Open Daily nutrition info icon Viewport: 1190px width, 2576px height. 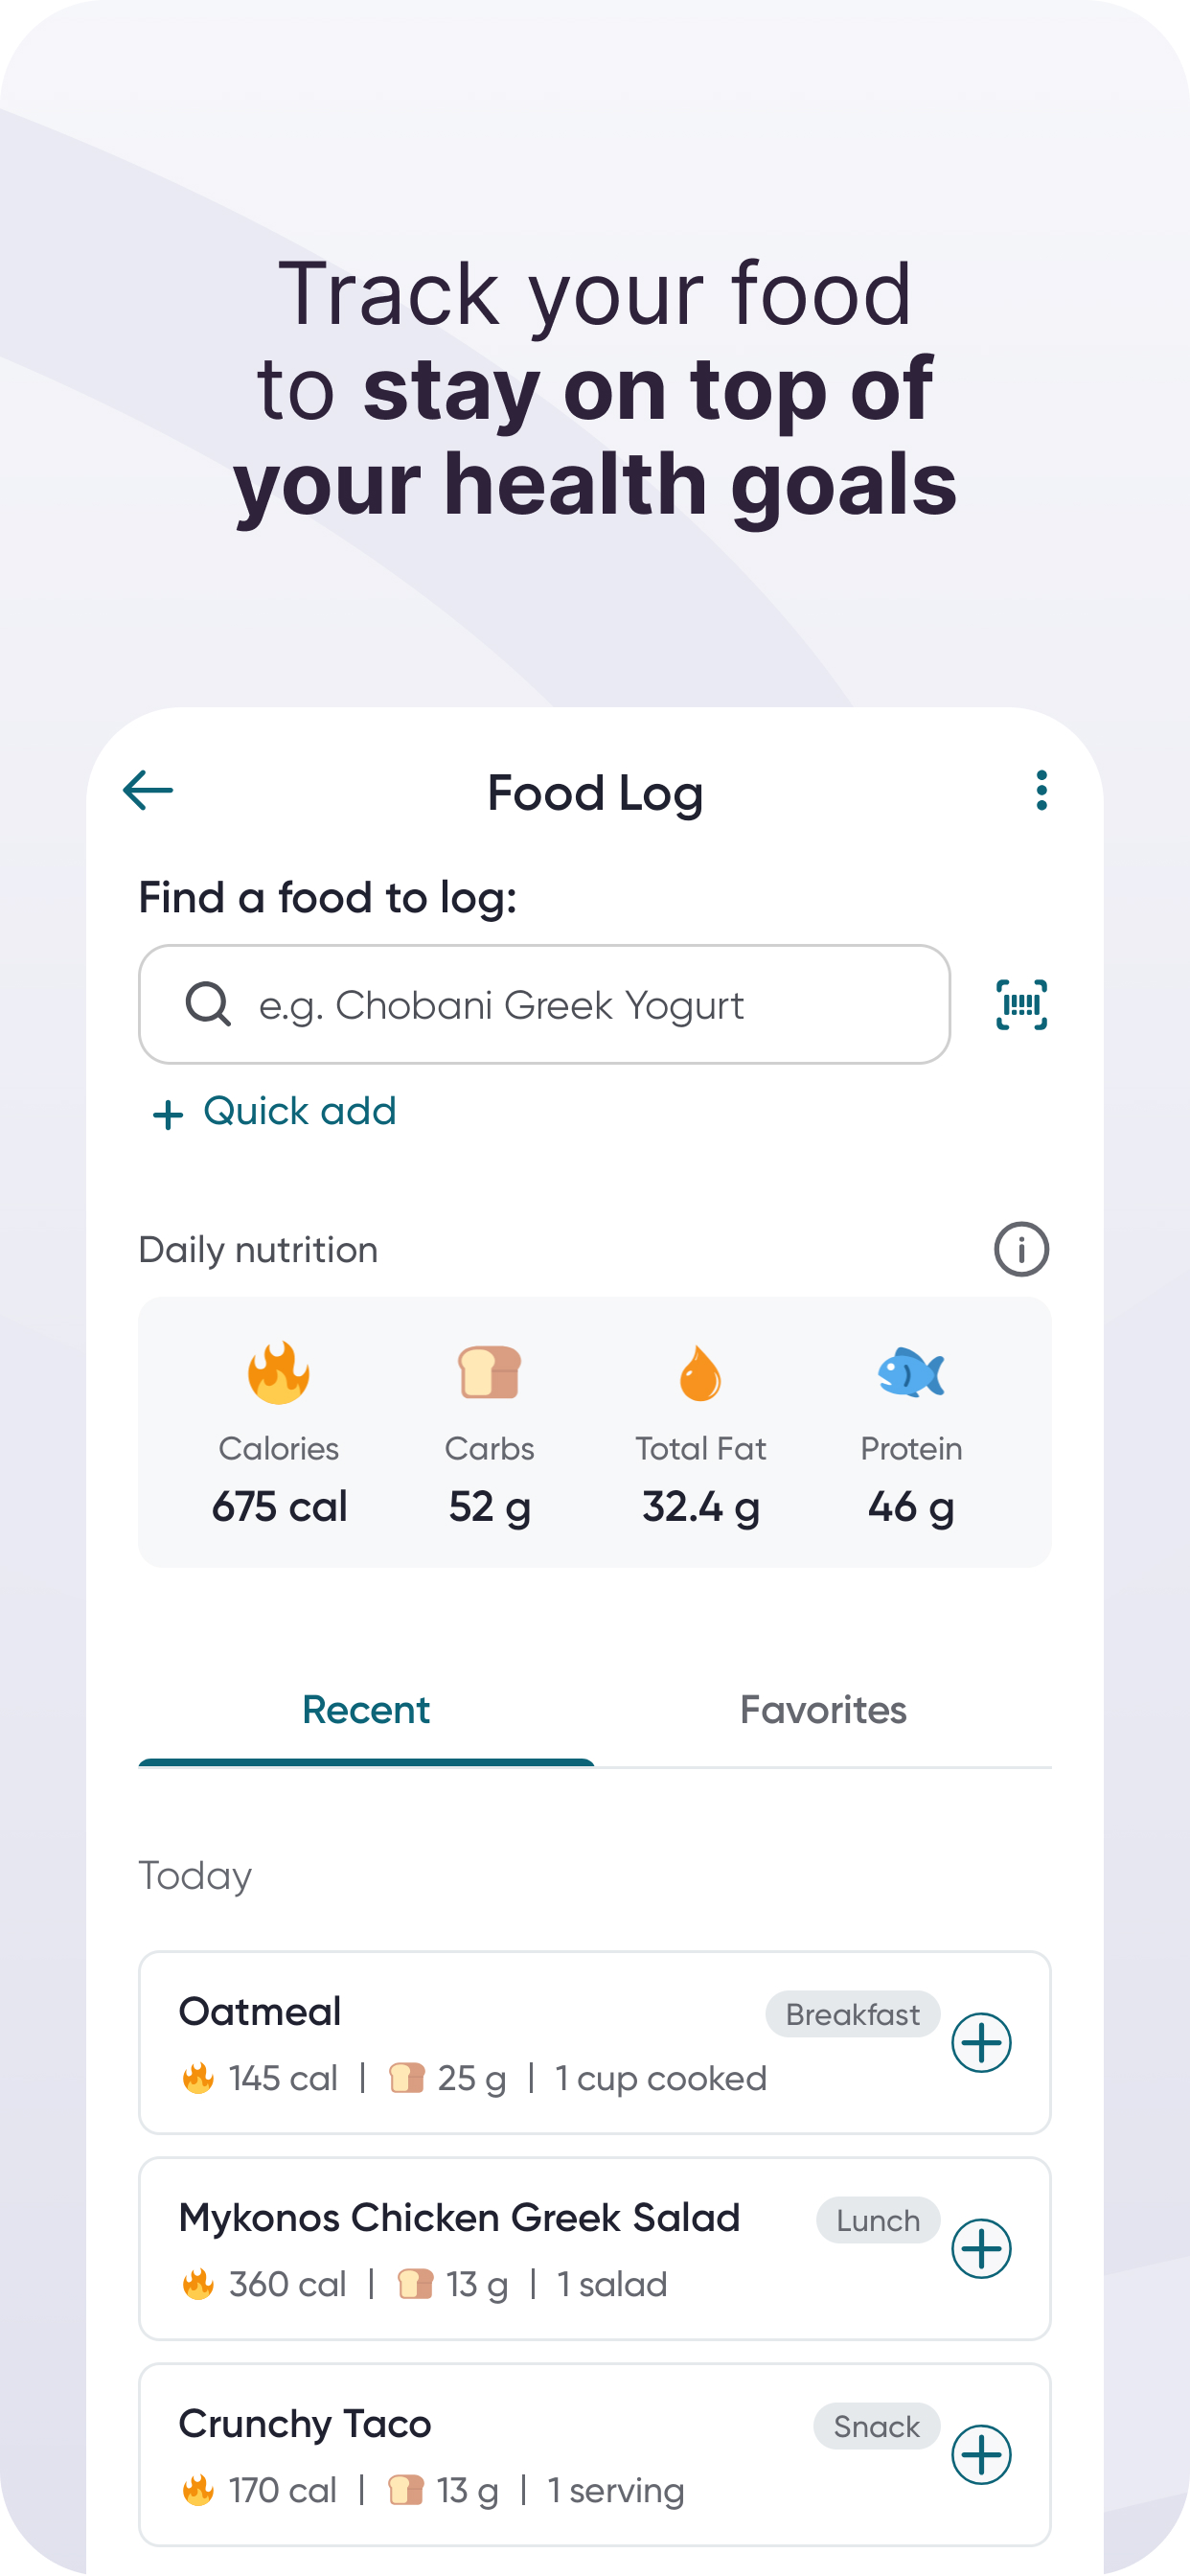[1021, 1248]
